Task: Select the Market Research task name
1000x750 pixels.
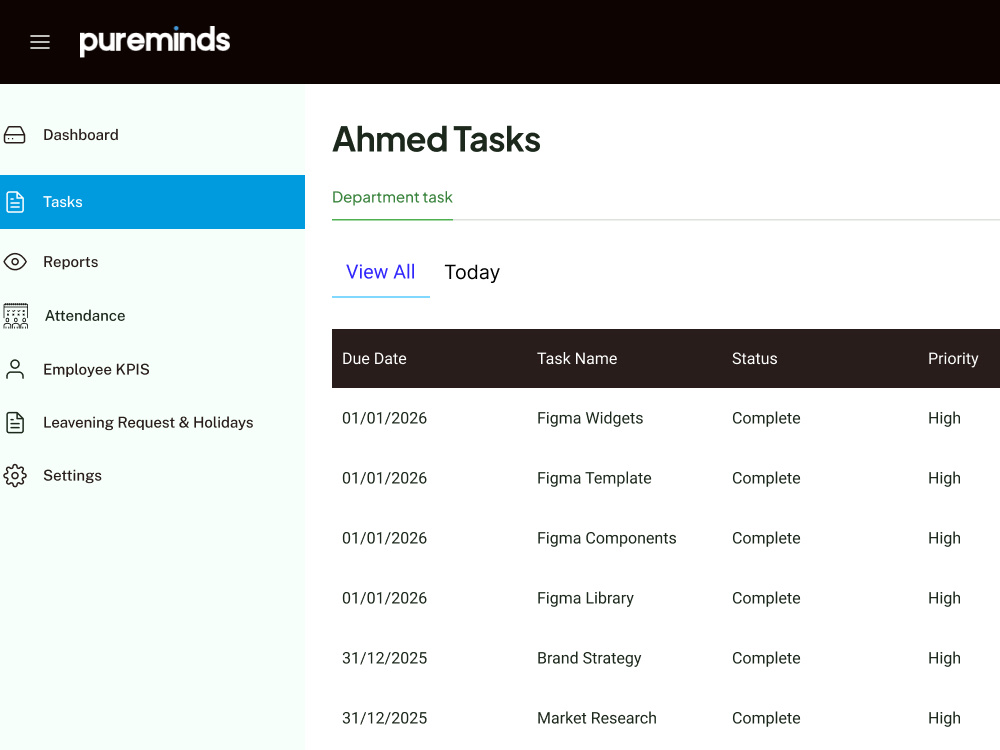Action: pyautogui.click(x=597, y=718)
